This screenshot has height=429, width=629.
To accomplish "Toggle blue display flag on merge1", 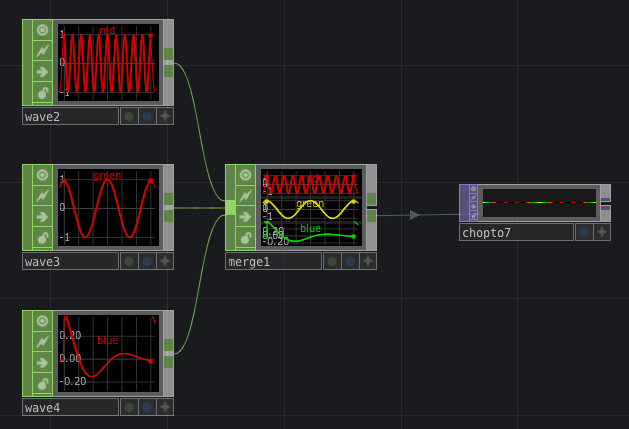I will (350, 261).
